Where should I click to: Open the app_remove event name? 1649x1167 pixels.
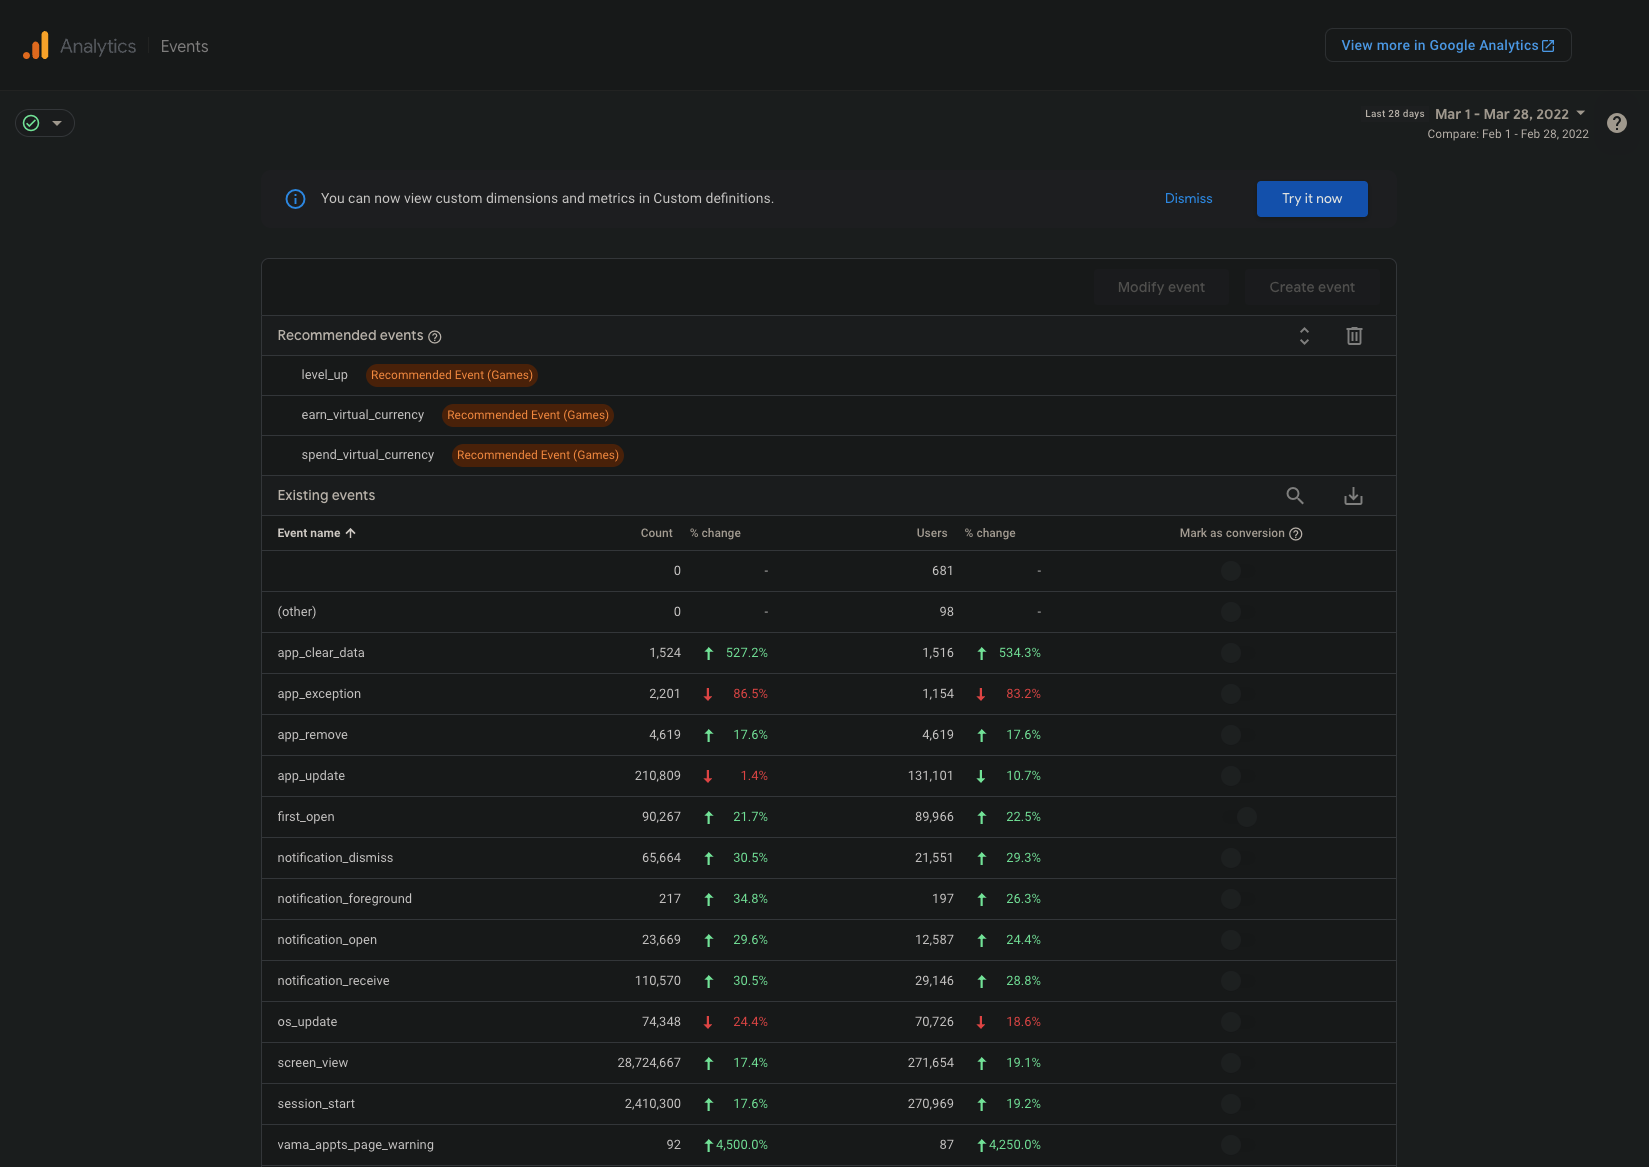312,735
